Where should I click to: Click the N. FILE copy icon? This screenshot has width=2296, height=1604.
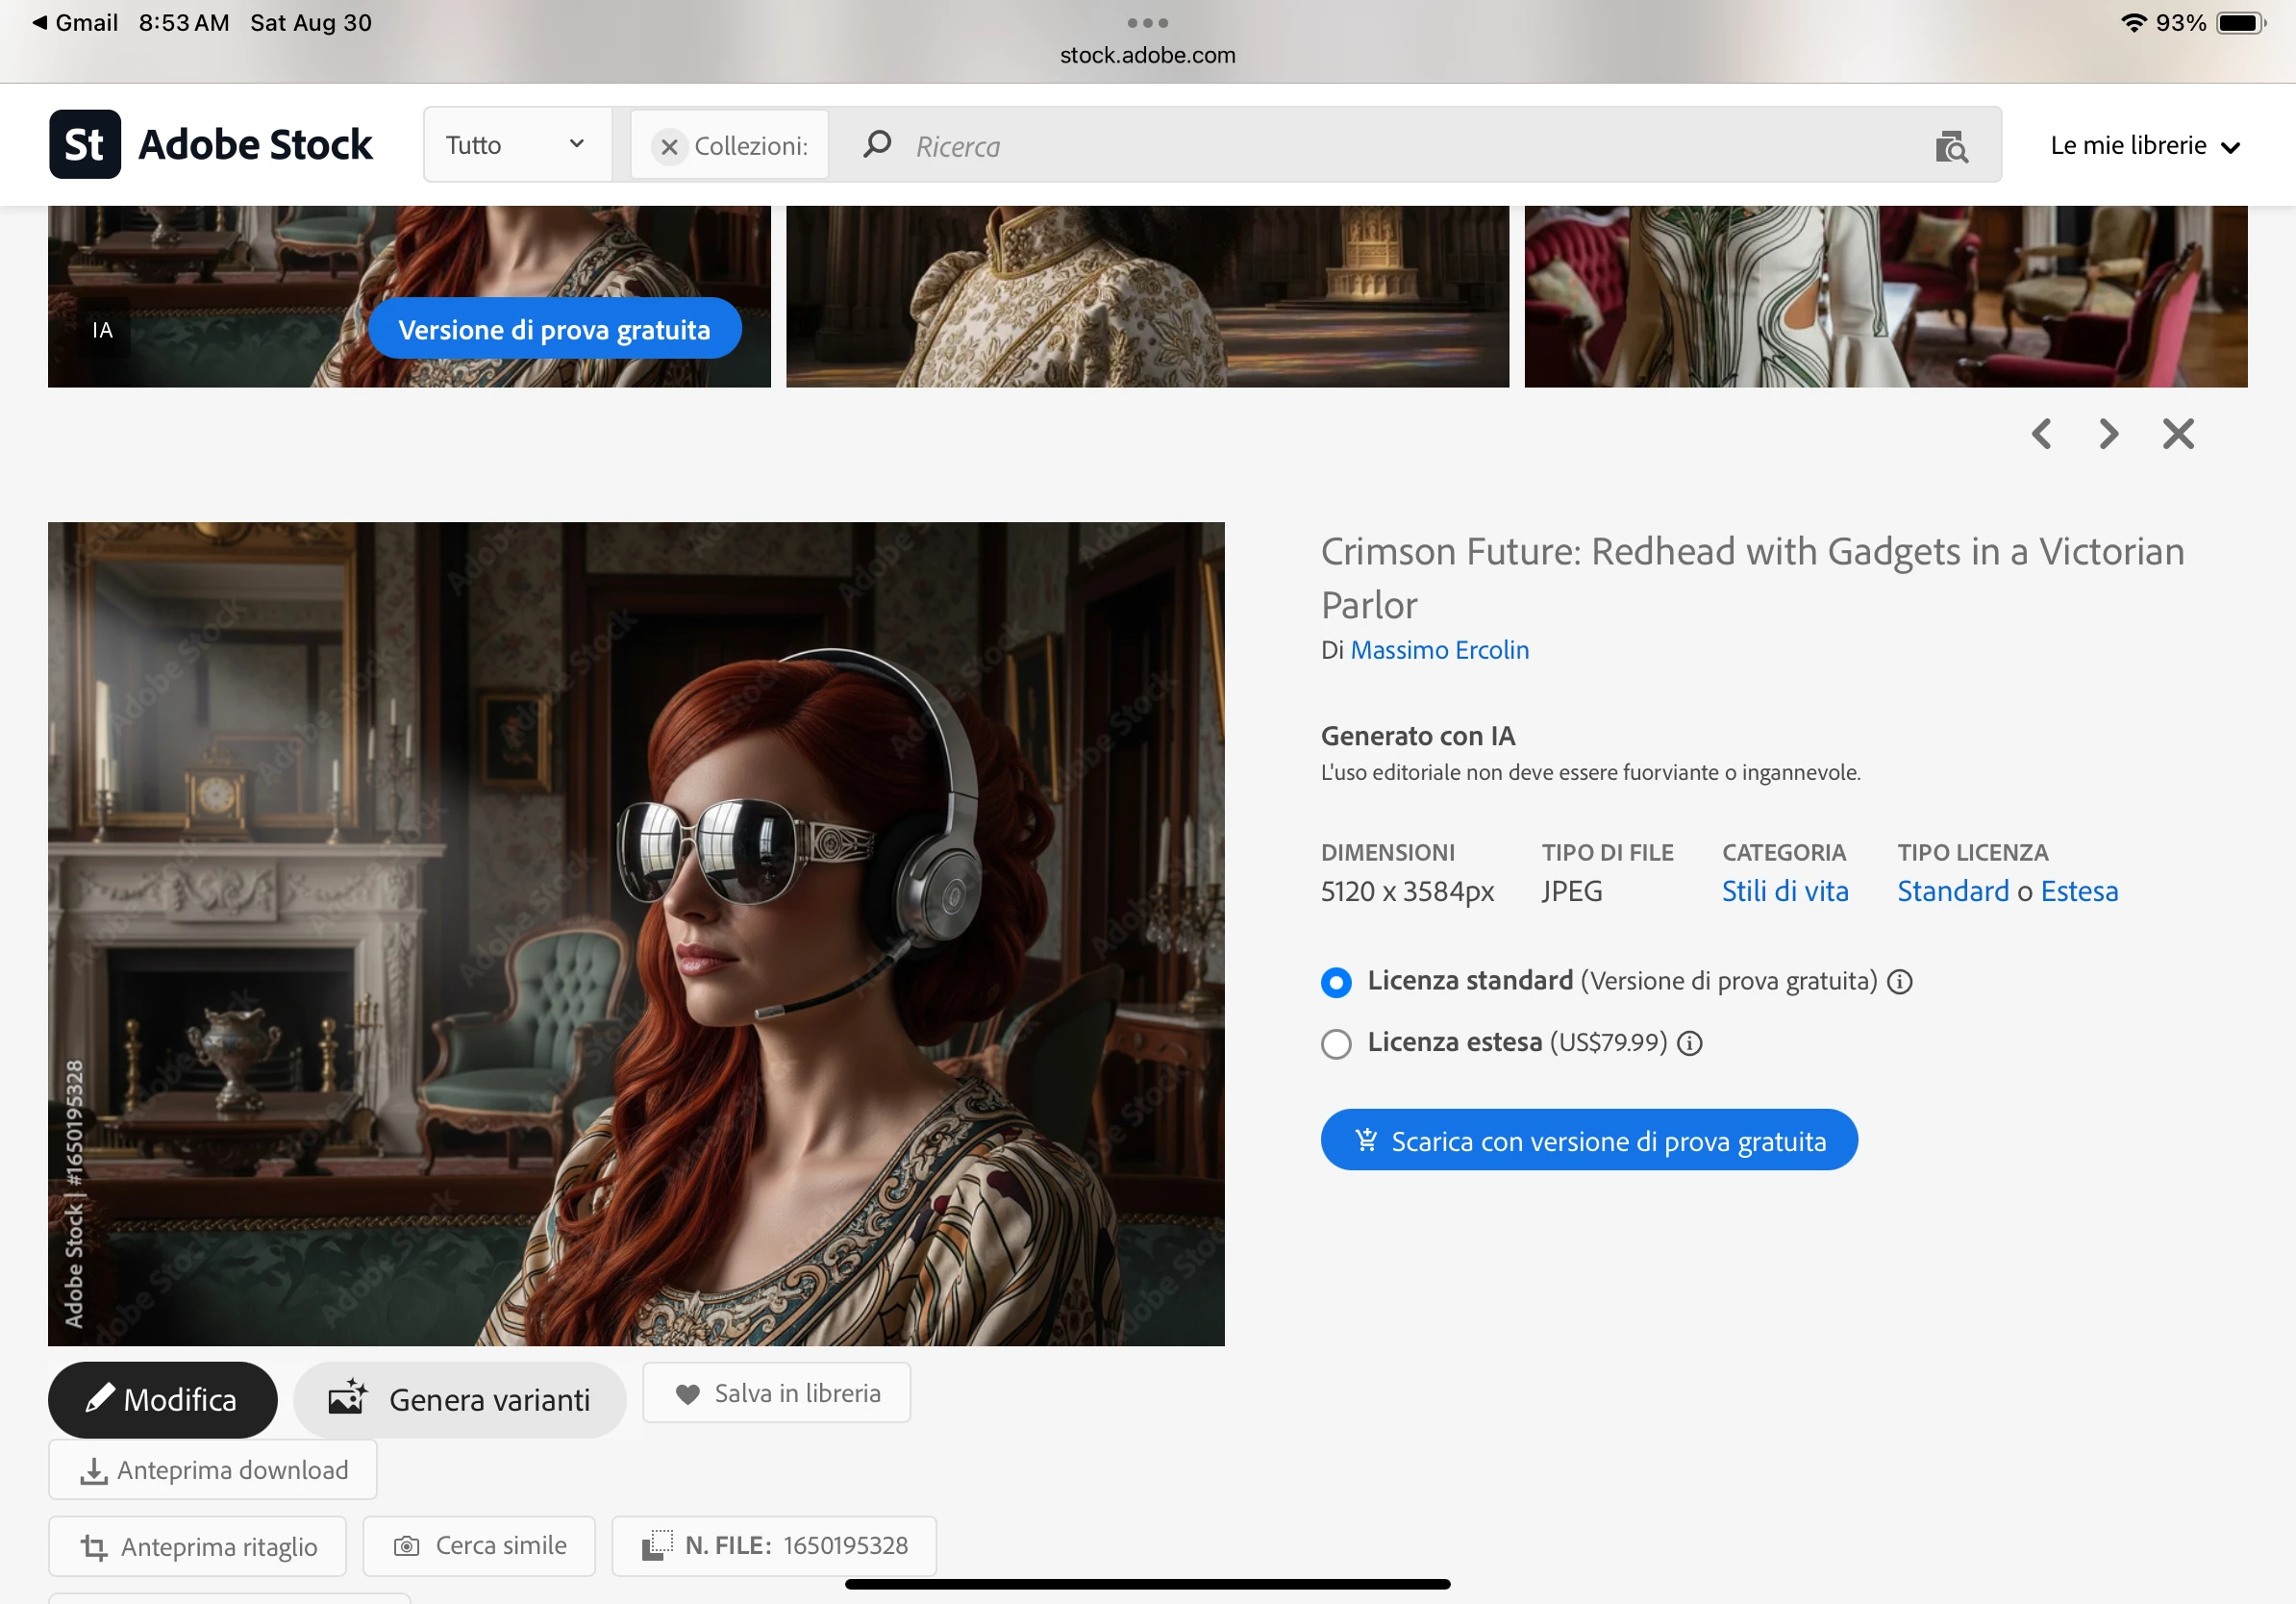656,1545
